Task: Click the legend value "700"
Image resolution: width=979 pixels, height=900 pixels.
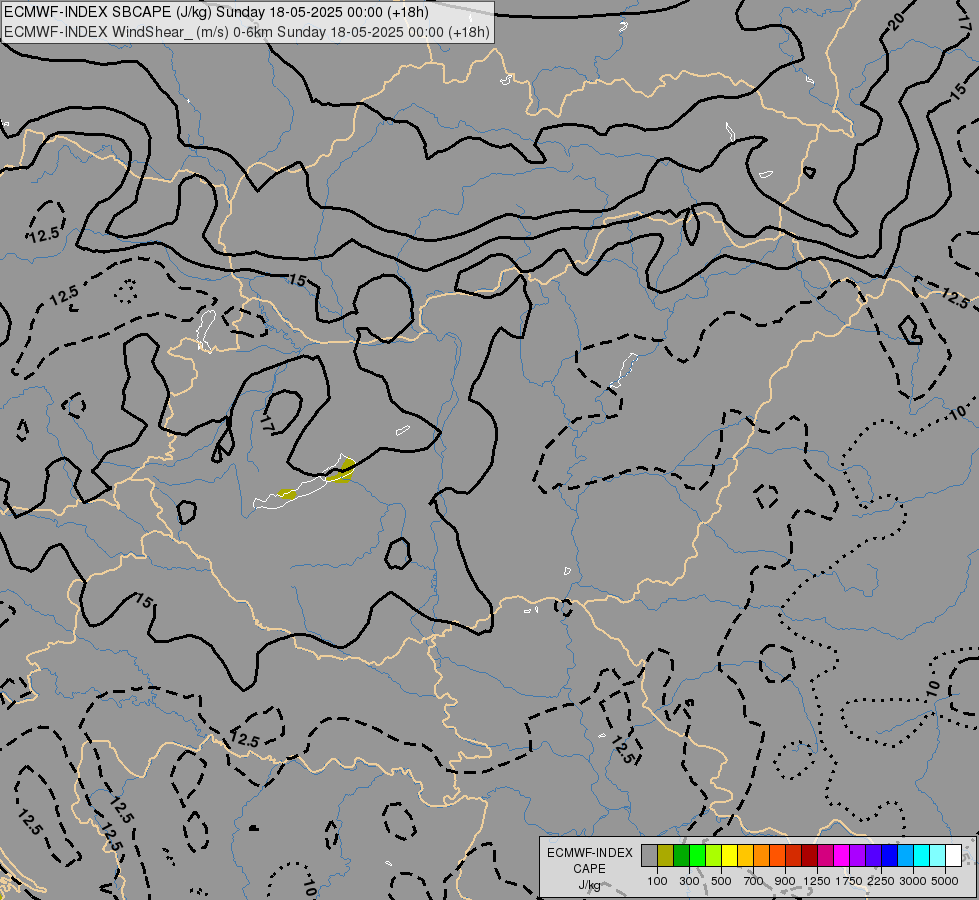Action: 754,881
